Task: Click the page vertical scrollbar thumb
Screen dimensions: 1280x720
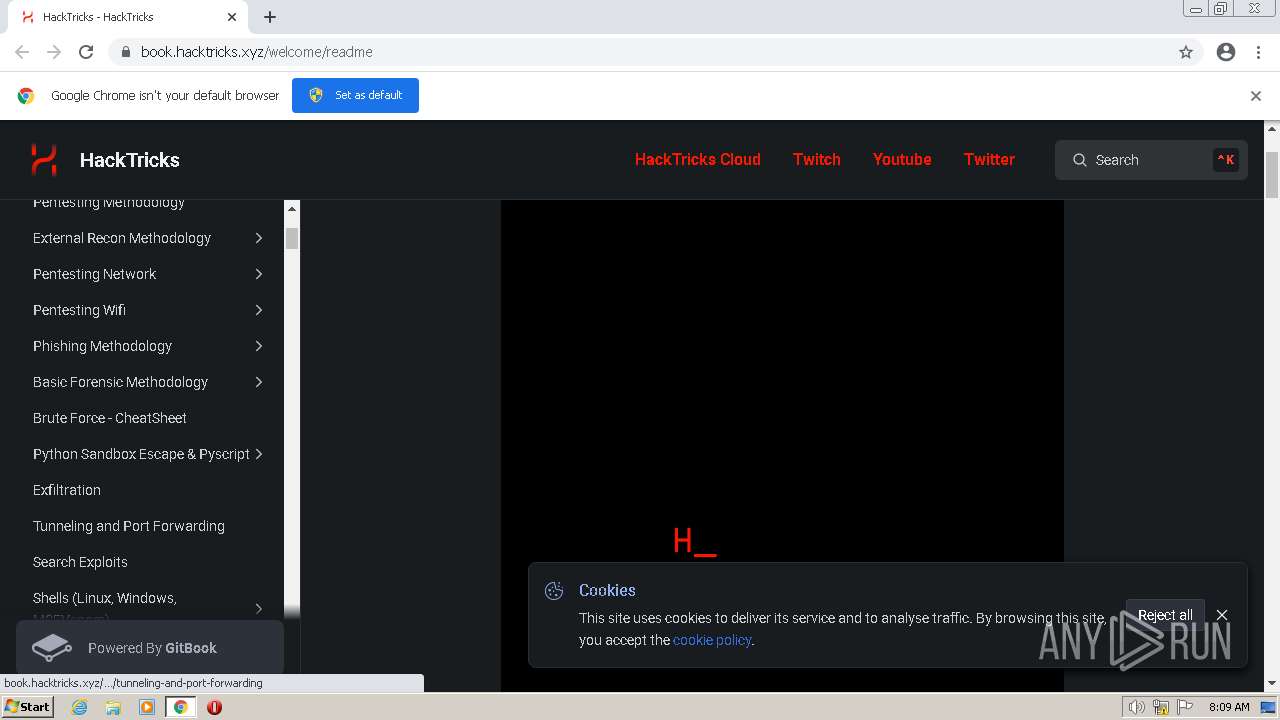Action: pyautogui.click(x=1272, y=175)
